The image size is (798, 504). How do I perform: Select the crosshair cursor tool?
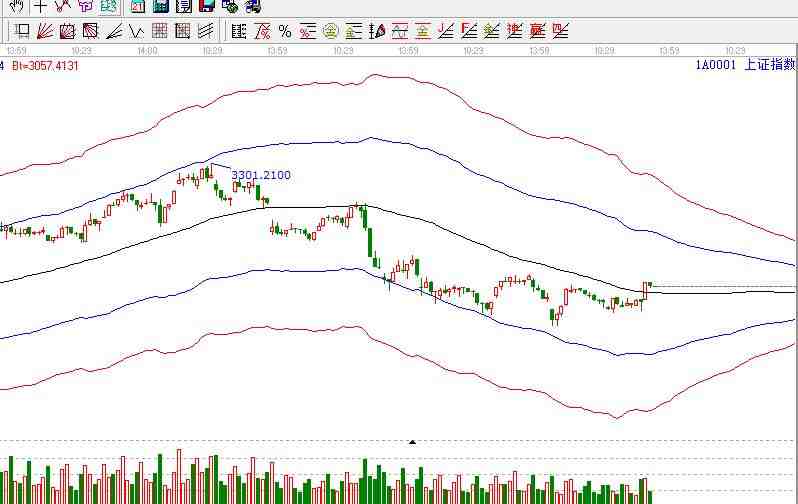pos(40,6)
